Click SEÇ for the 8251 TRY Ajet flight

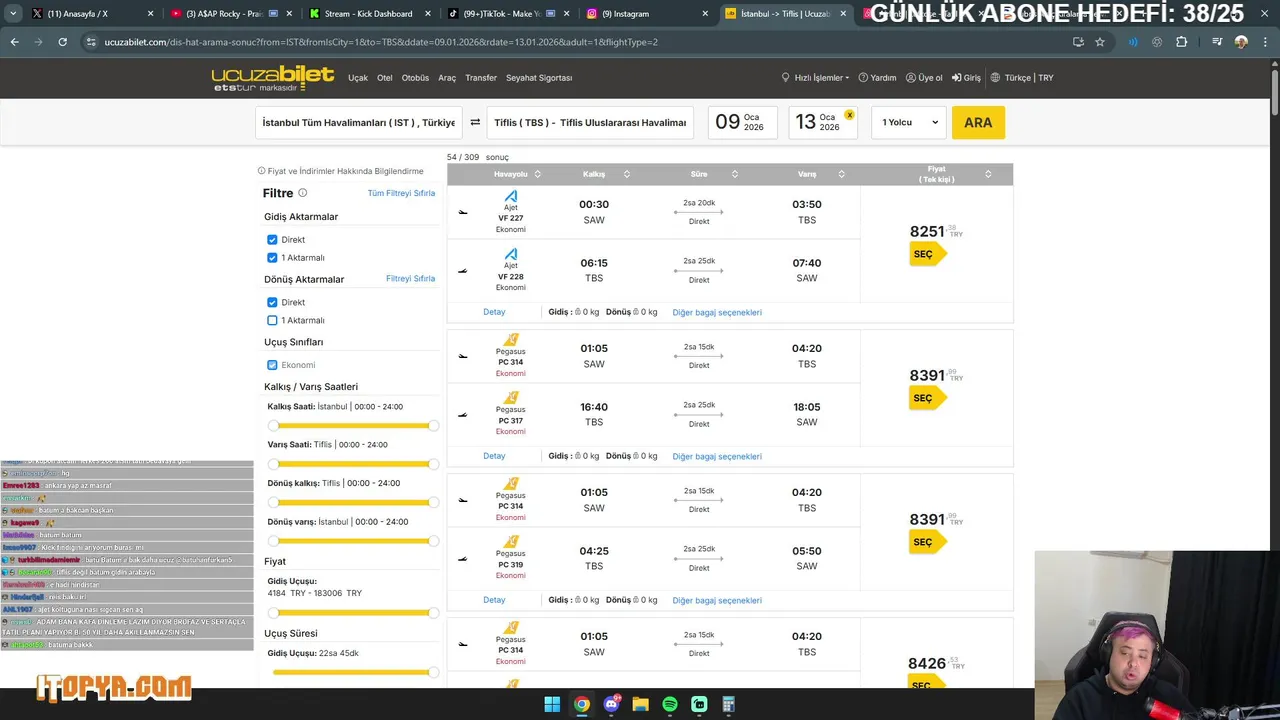pyautogui.click(x=926, y=254)
